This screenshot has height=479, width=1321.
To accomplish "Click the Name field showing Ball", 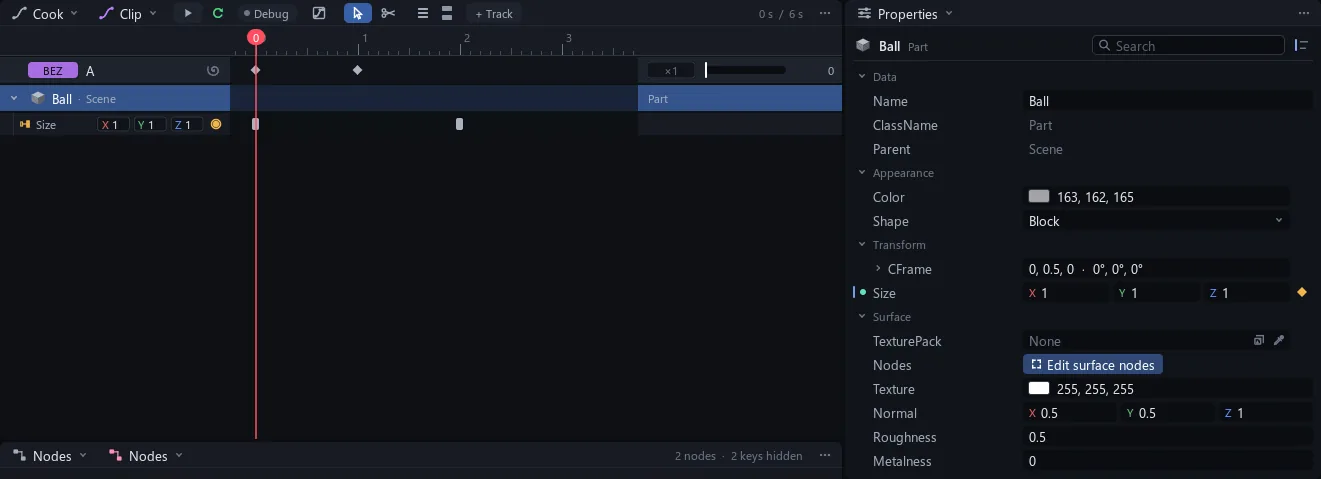I will click(x=1167, y=101).
